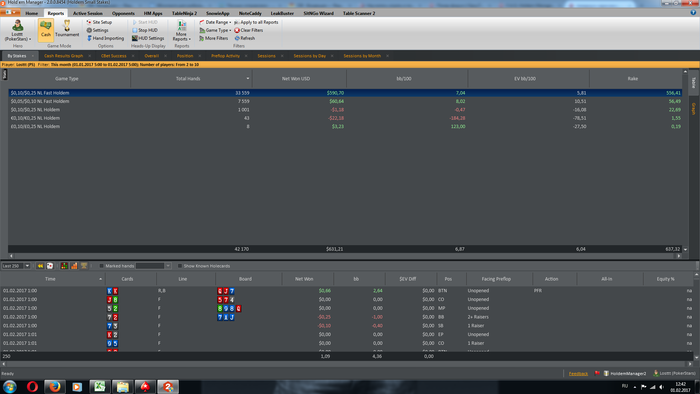
Task: Click the green-red bars icon in hands toolbar
Action: tap(64, 266)
